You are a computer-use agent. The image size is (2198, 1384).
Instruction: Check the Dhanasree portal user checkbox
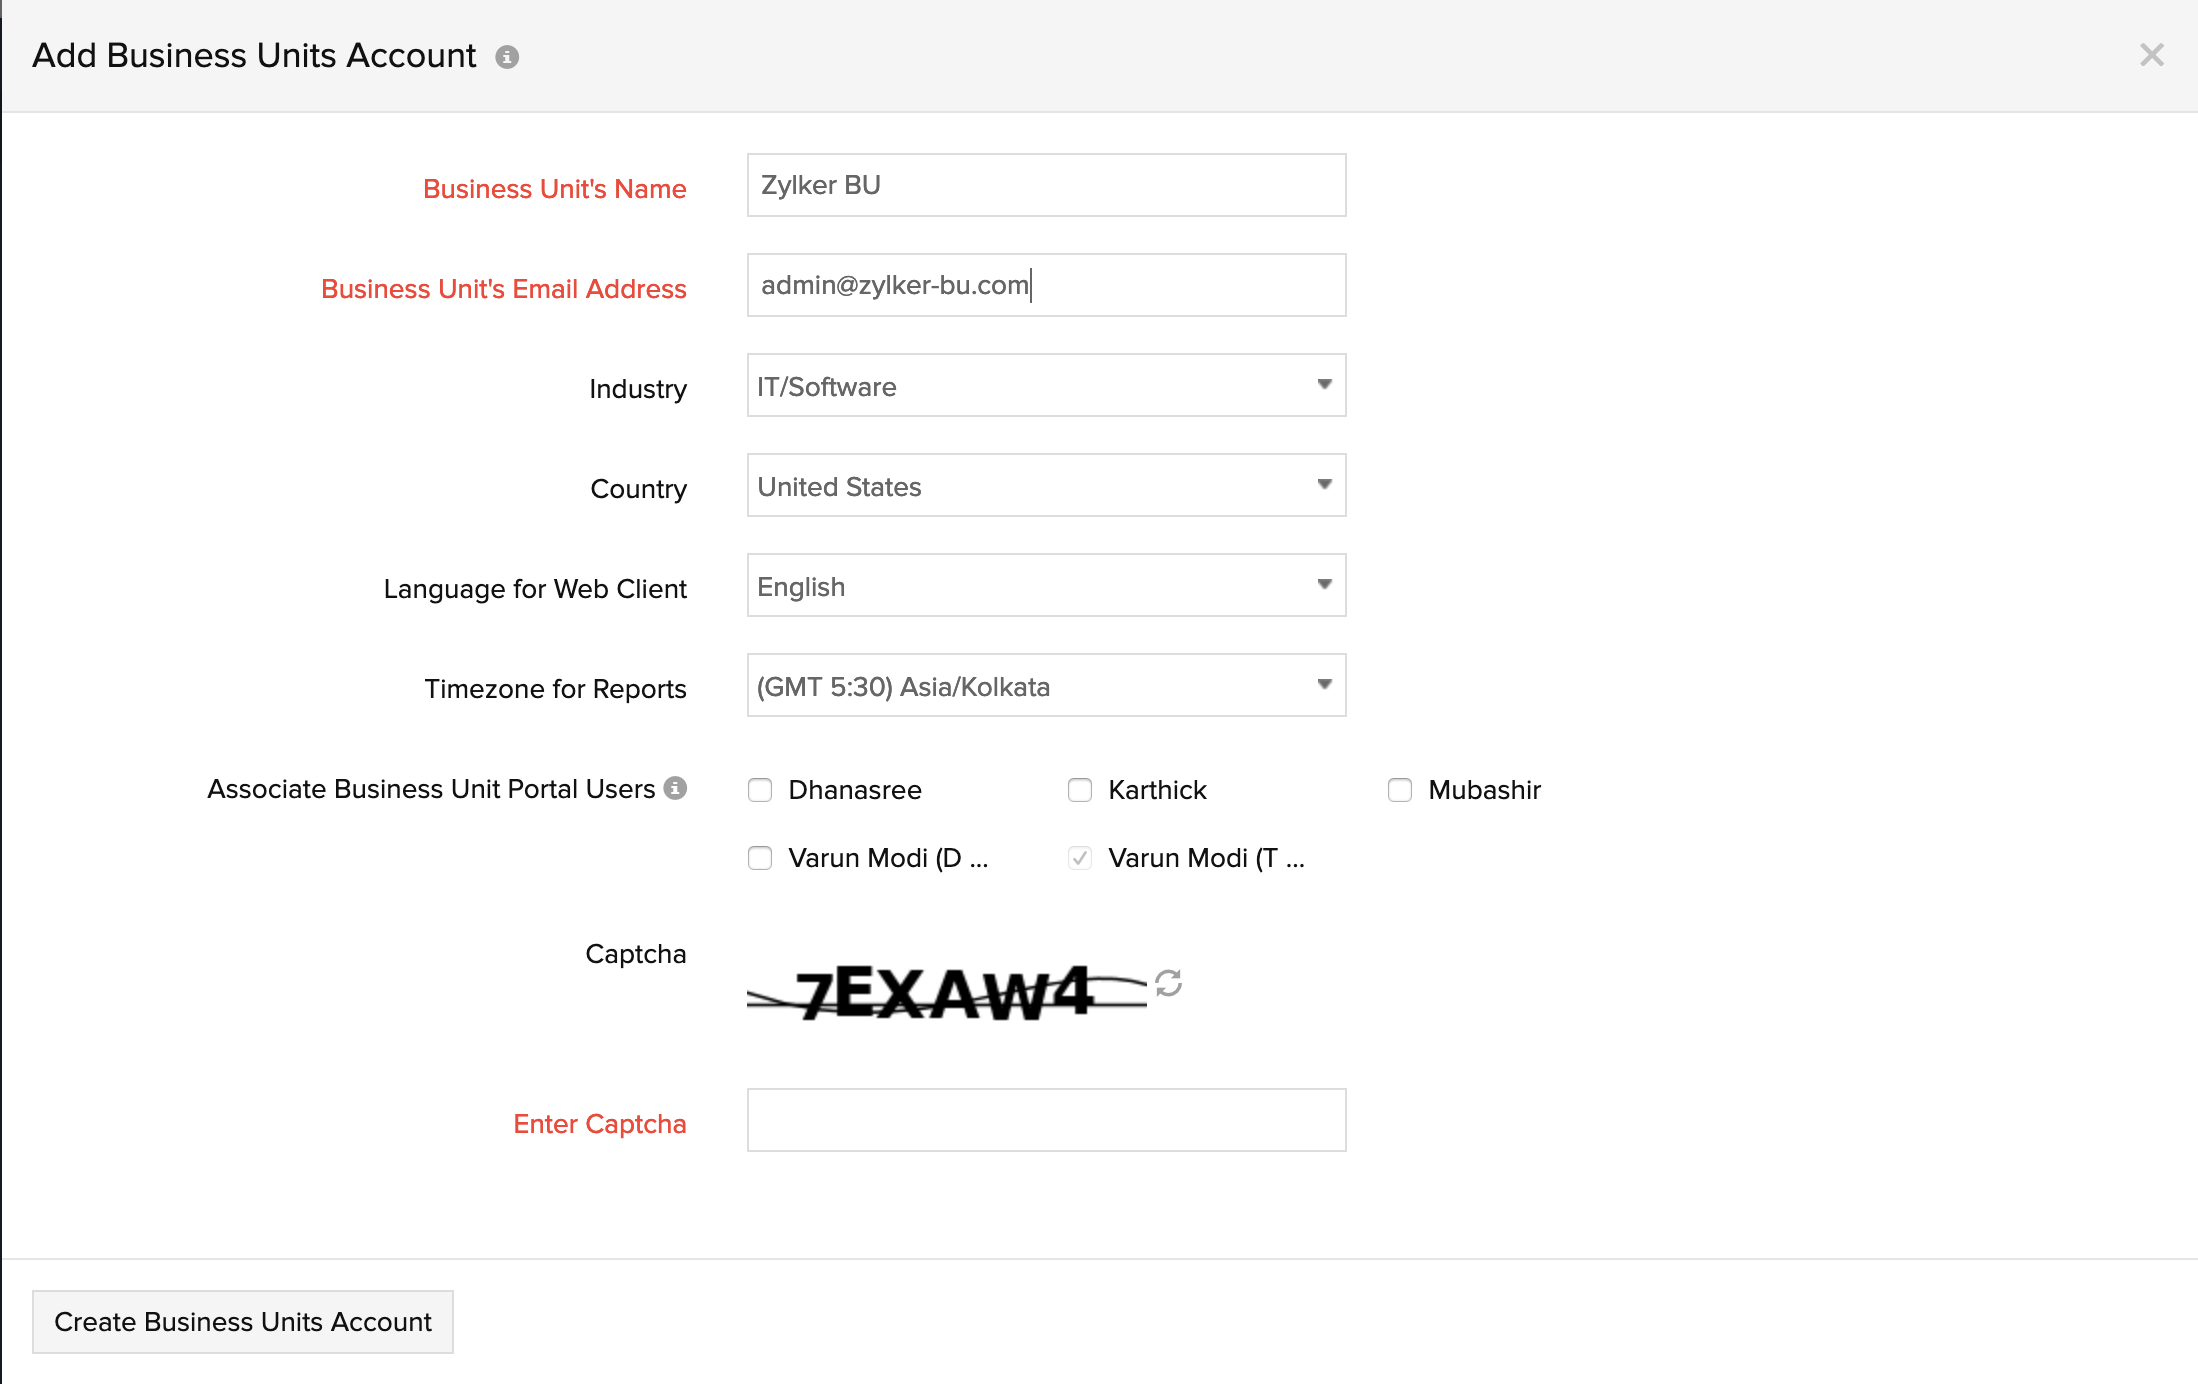(x=760, y=790)
